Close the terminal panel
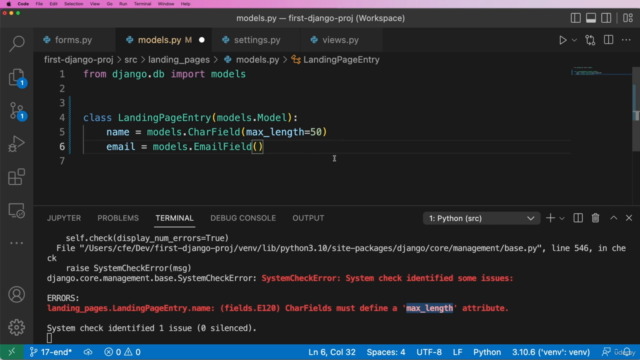 point(629,218)
